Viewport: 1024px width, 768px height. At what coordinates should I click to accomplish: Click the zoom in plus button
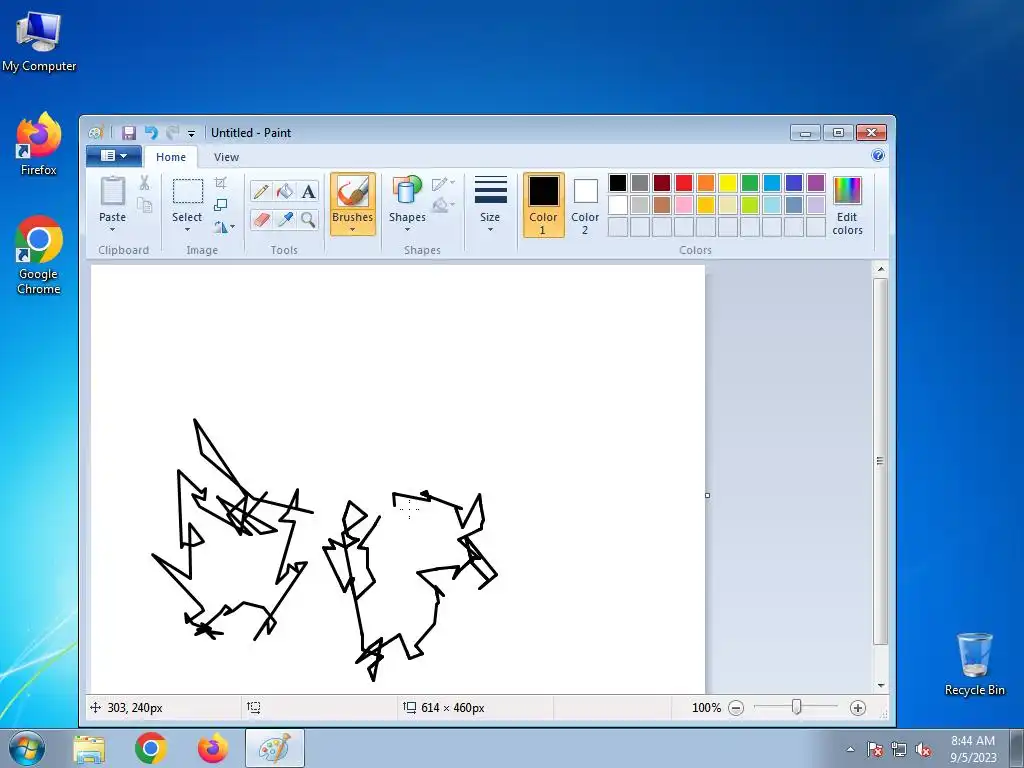coord(857,708)
